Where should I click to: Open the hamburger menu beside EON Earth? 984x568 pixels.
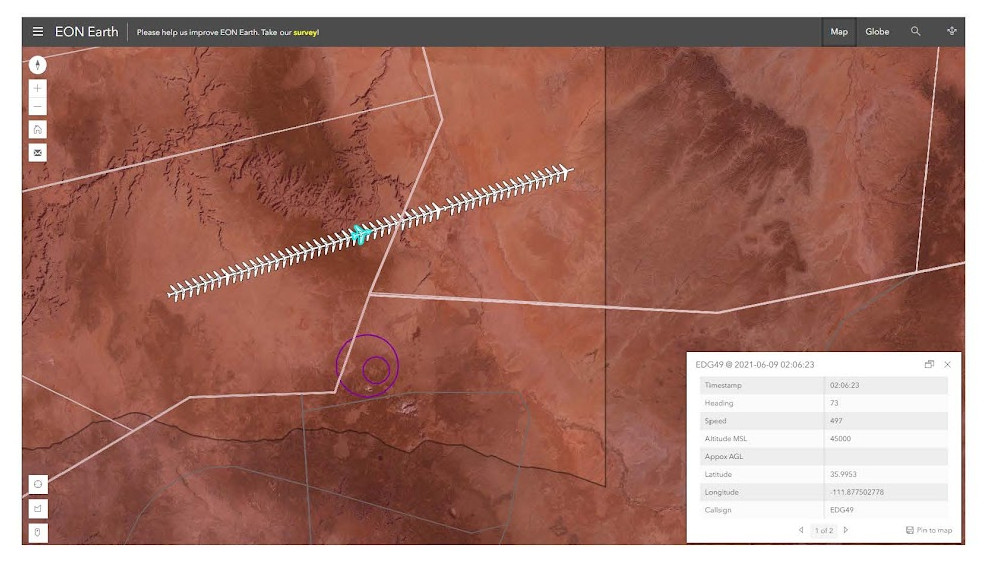point(38,32)
